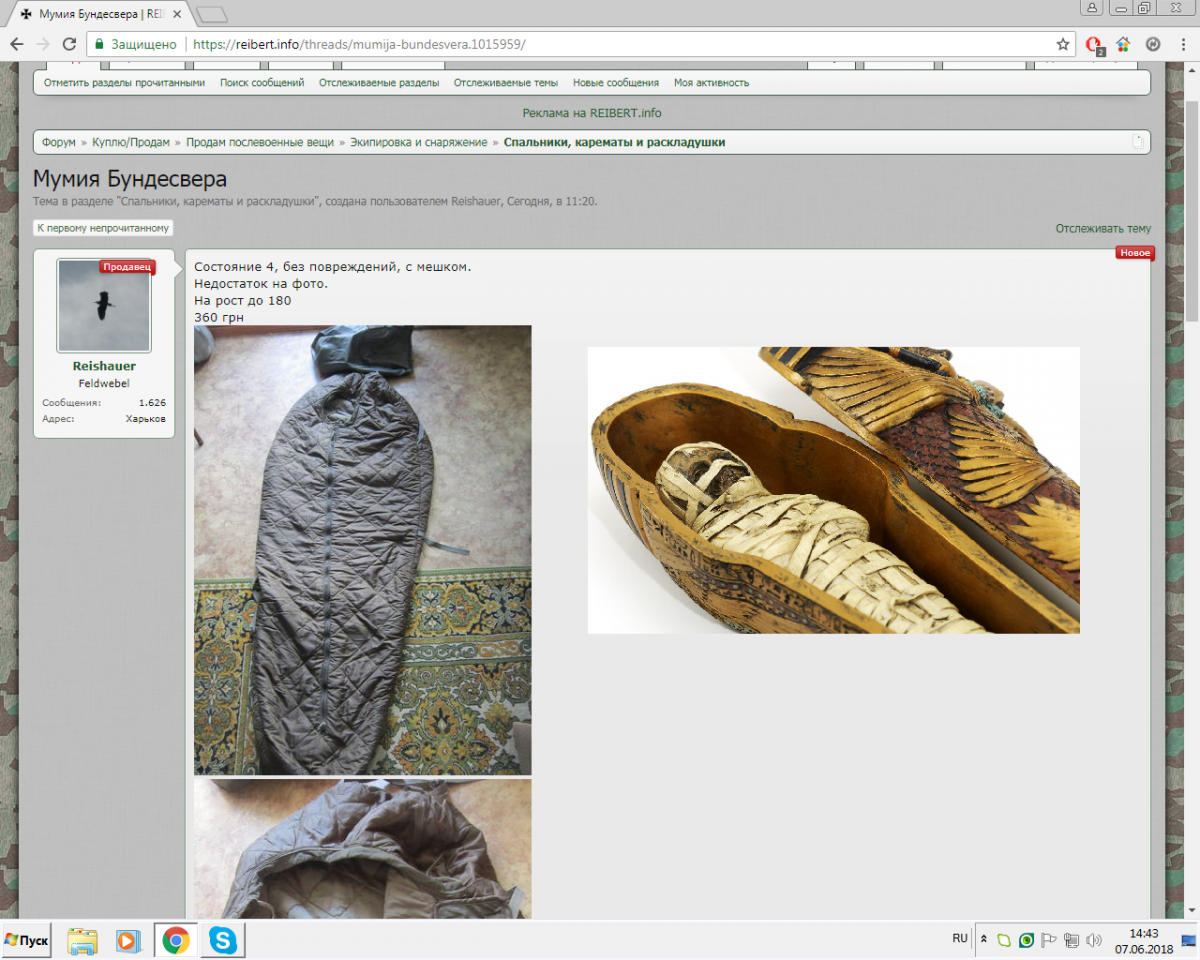Open Action Center flag icon
The width and height of the screenshot is (1200, 960).
[x=1049, y=940]
